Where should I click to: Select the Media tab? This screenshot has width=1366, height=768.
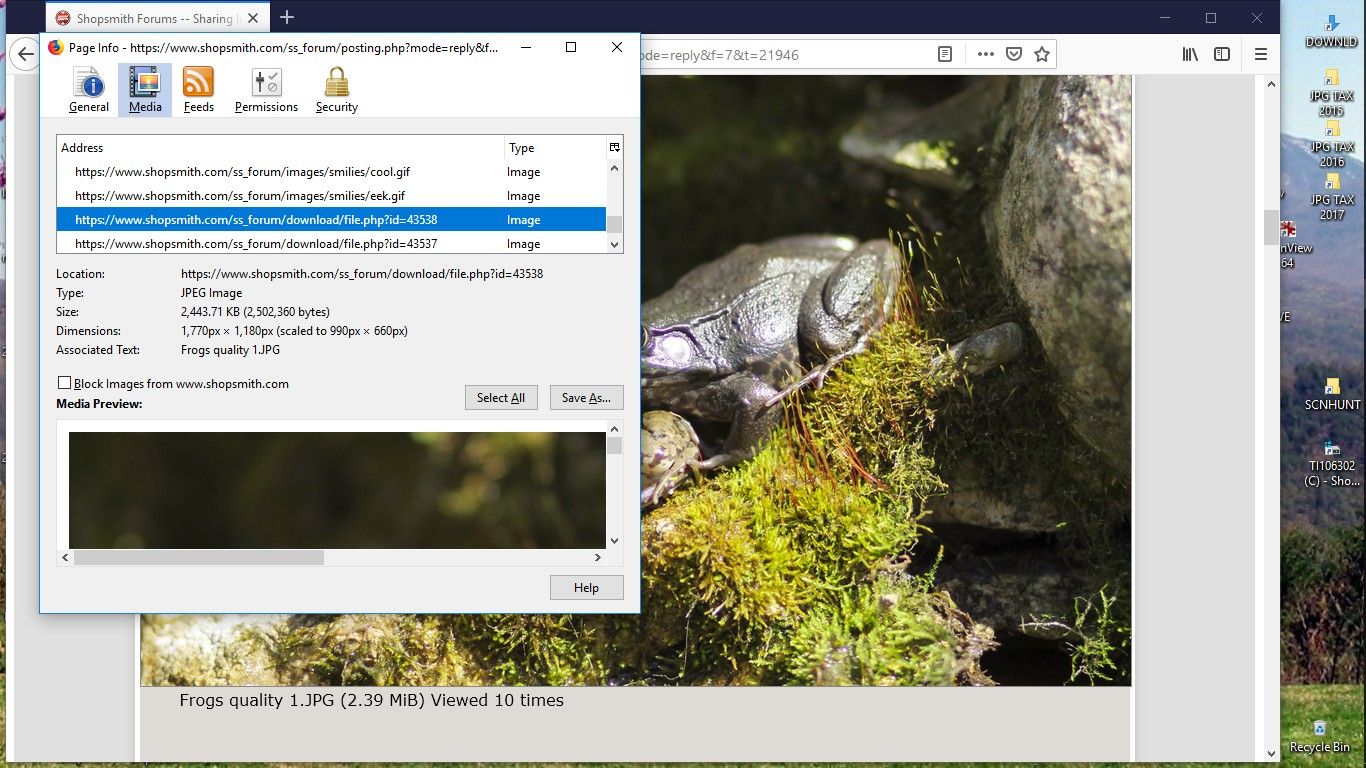click(x=145, y=90)
